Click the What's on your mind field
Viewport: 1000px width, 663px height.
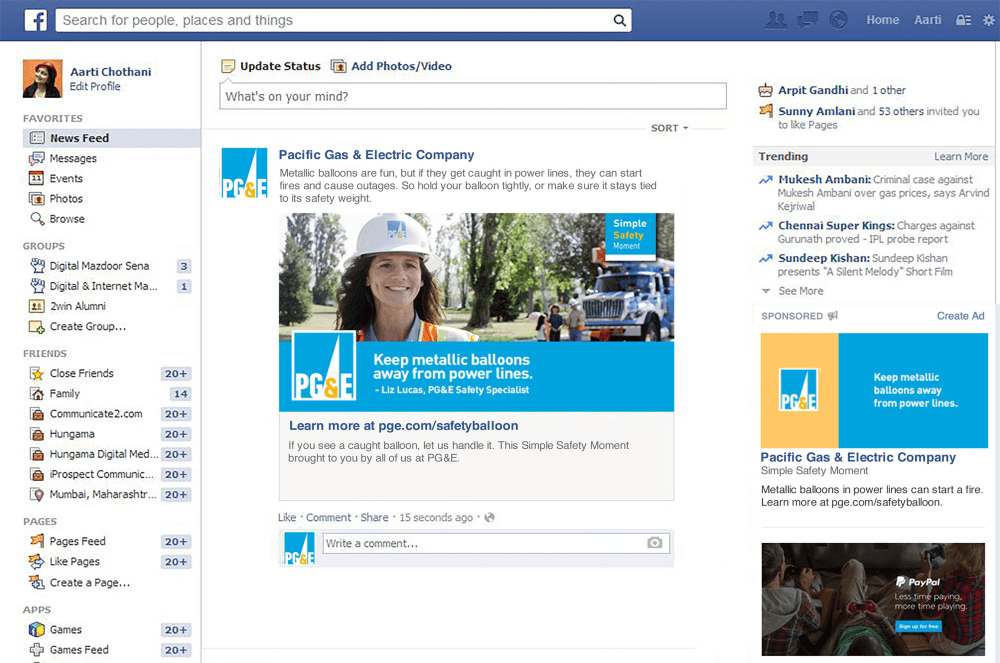[x=472, y=95]
